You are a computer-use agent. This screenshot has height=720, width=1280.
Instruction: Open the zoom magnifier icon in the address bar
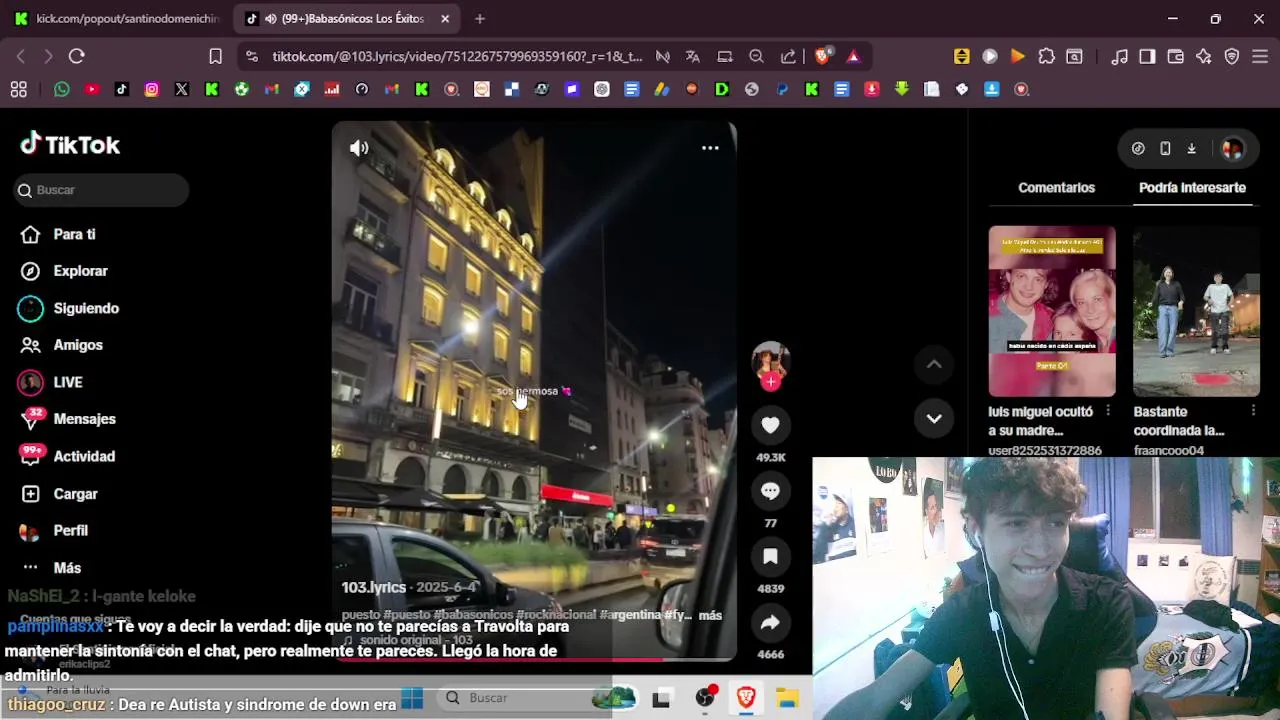click(x=757, y=57)
